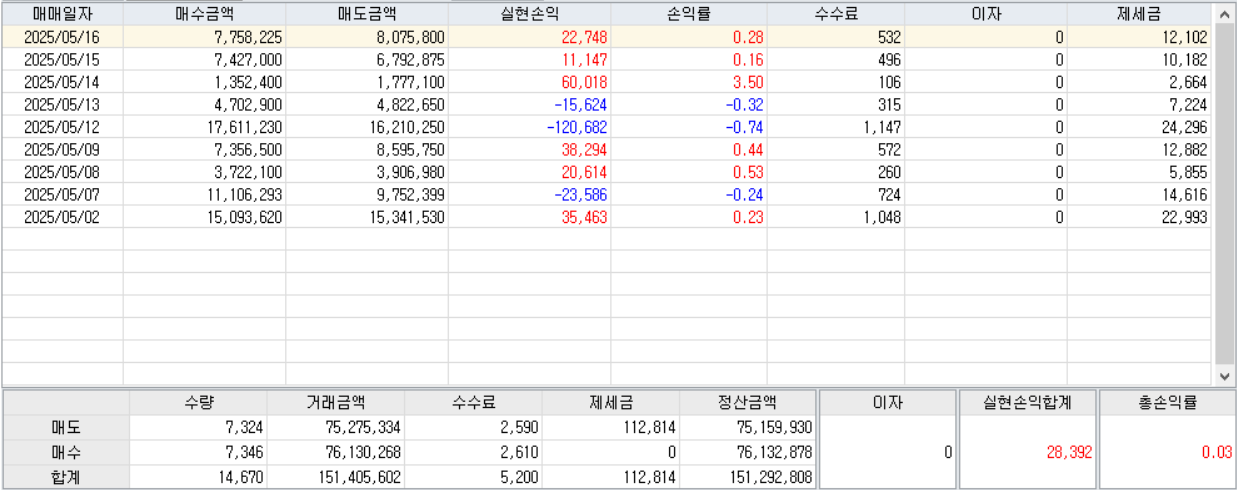The width and height of the screenshot is (1237, 490).
Task: Click the 실현손익합계 header
Action: [x=1027, y=403]
